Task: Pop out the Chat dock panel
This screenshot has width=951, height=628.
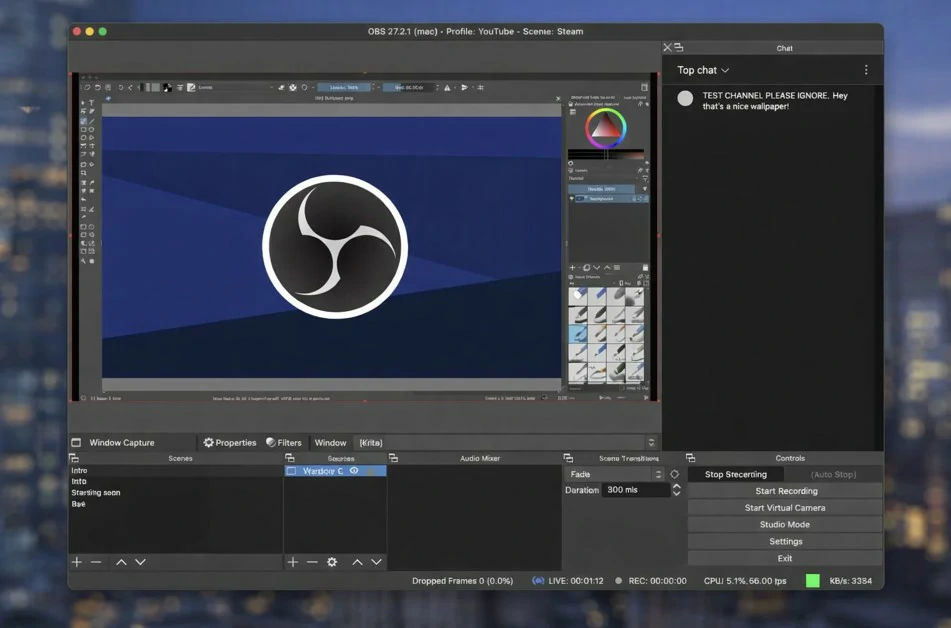Action: coord(679,48)
